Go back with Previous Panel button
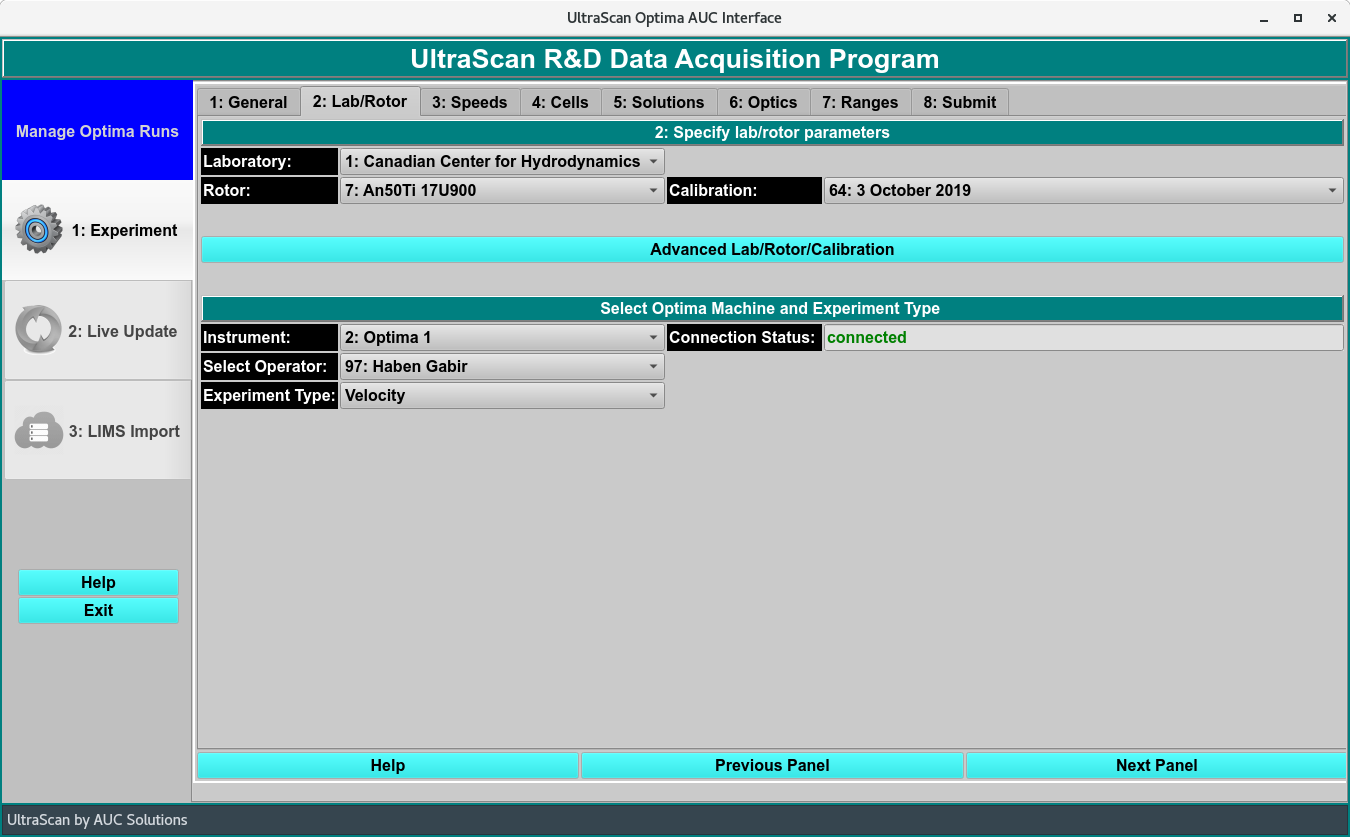The height and width of the screenshot is (837, 1350). [x=771, y=765]
